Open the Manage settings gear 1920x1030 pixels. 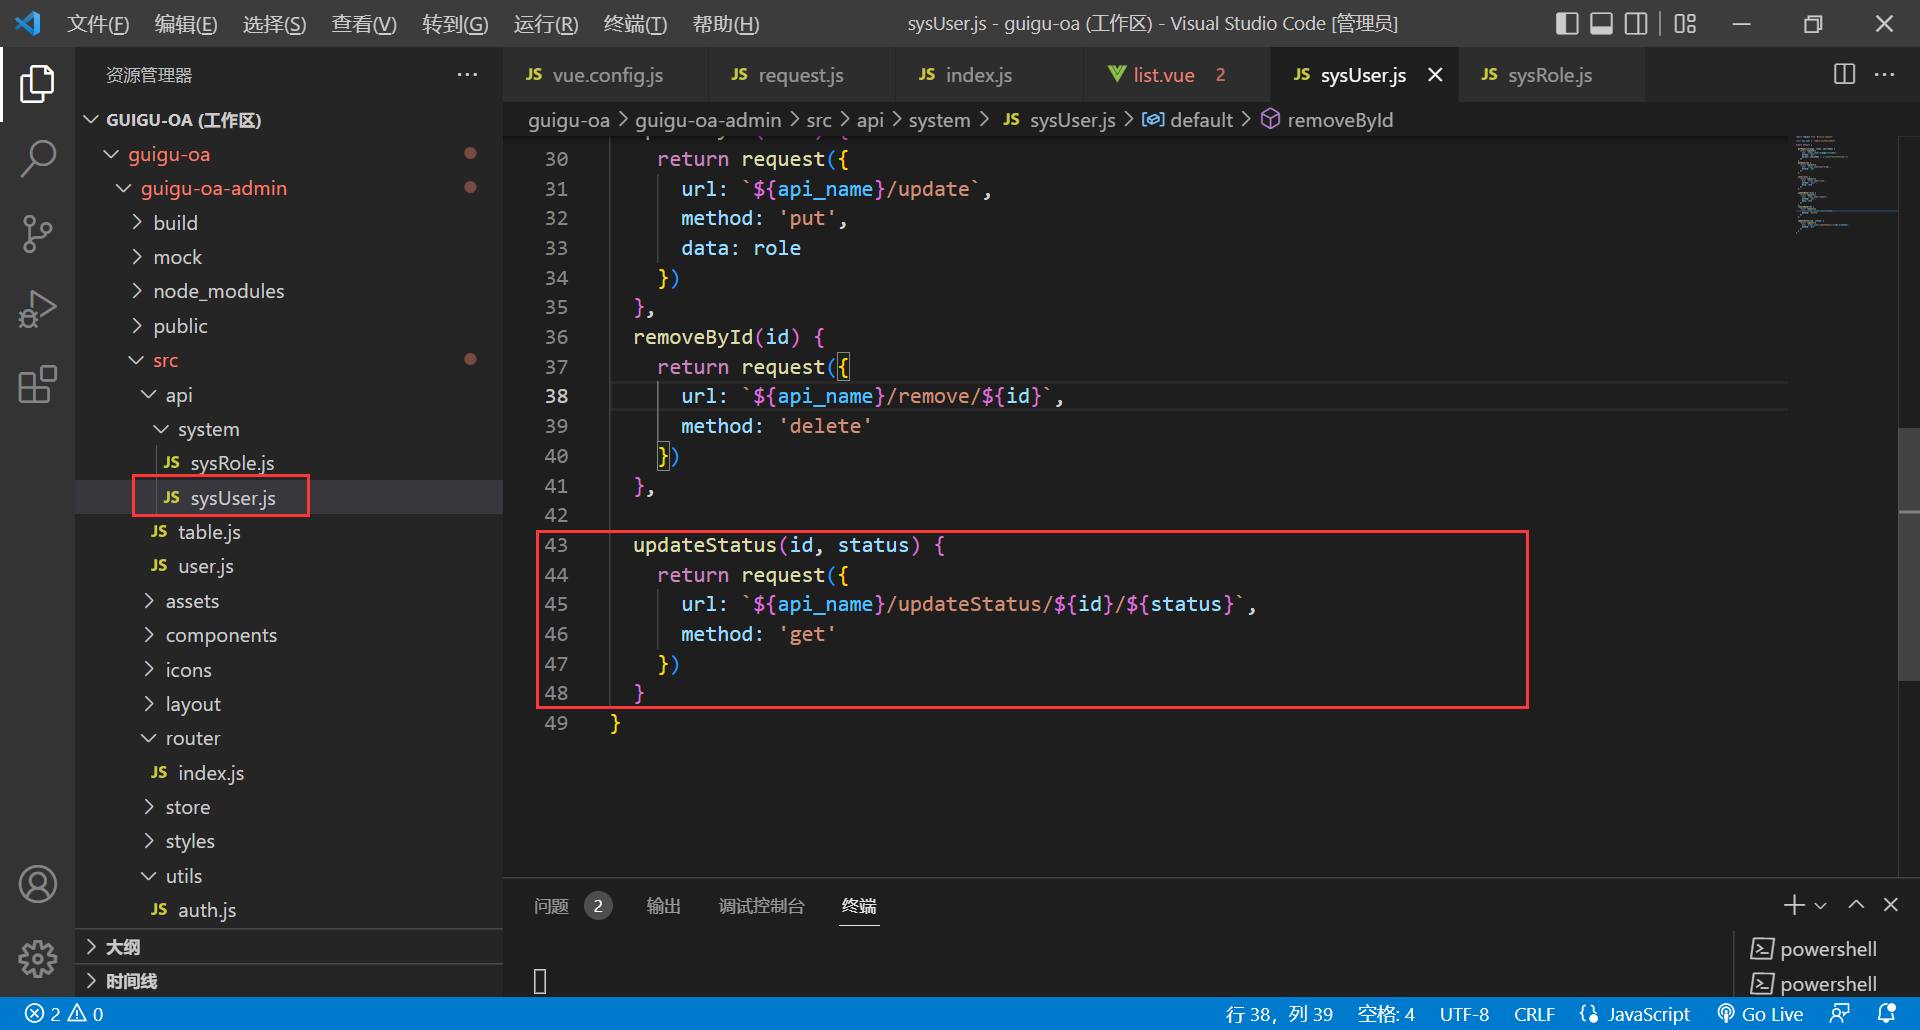tap(37, 958)
